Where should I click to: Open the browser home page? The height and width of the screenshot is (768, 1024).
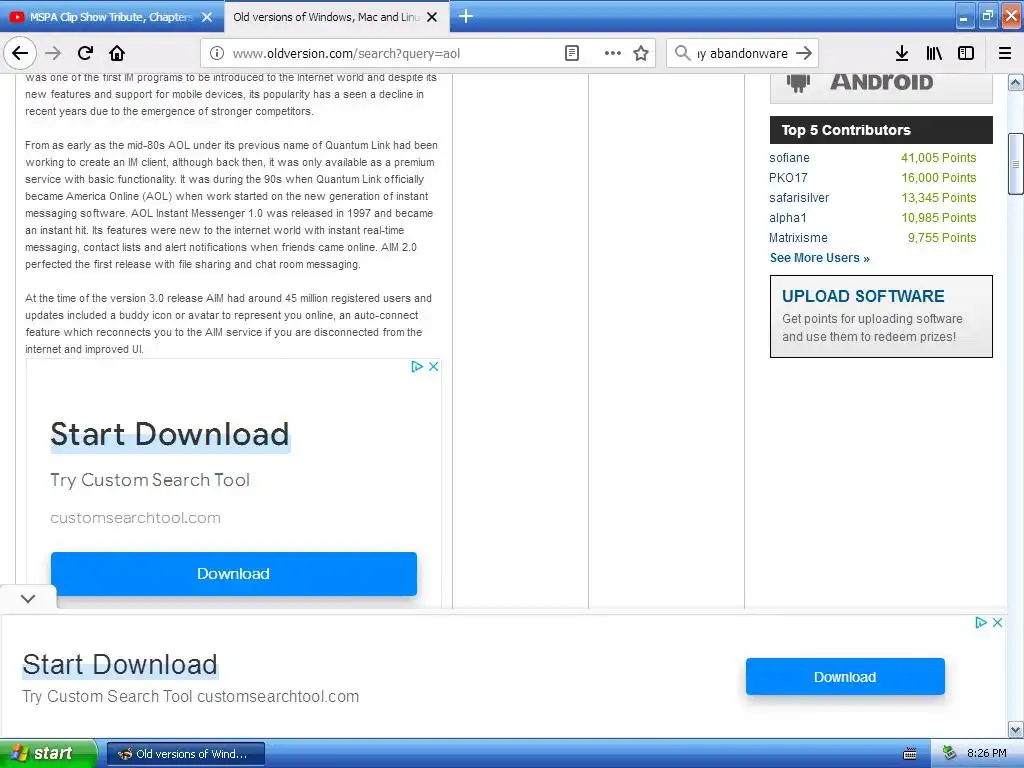tap(117, 53)
